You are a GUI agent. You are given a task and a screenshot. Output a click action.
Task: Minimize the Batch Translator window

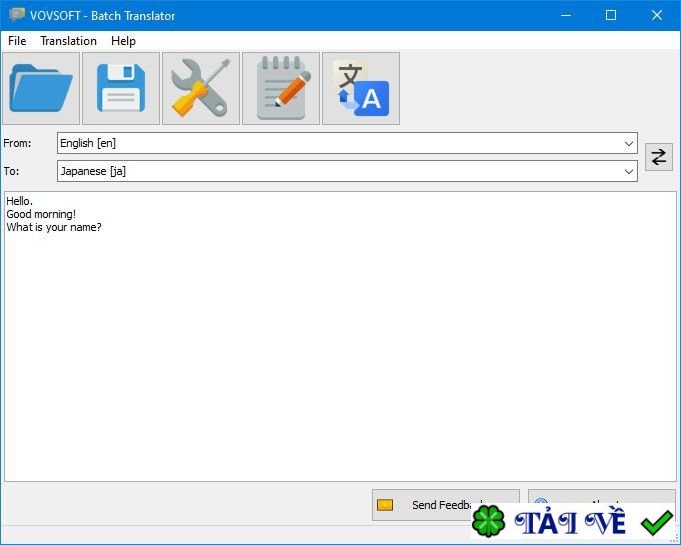565,15
